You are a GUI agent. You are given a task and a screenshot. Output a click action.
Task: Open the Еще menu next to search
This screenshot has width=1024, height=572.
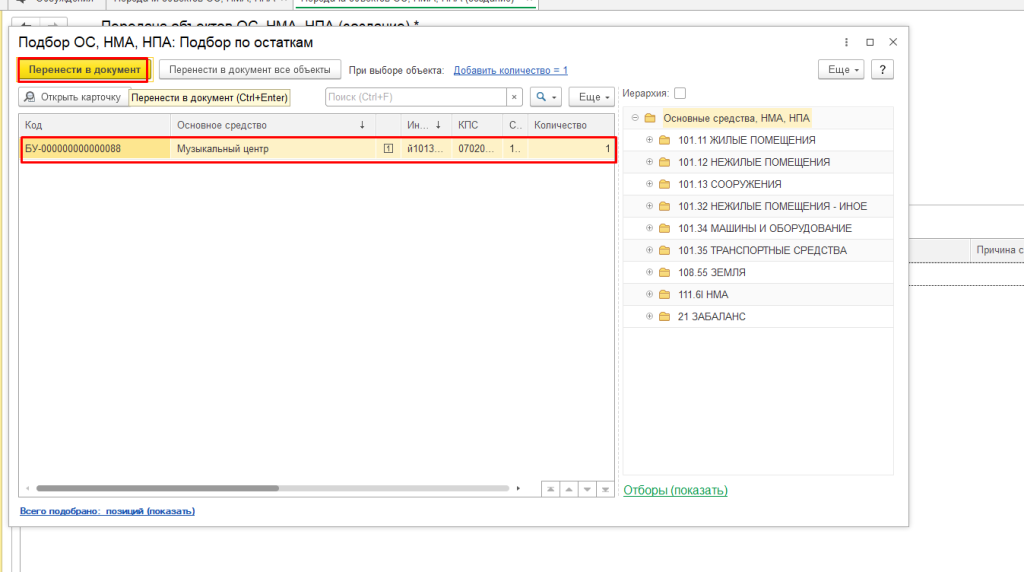(591, 97)
